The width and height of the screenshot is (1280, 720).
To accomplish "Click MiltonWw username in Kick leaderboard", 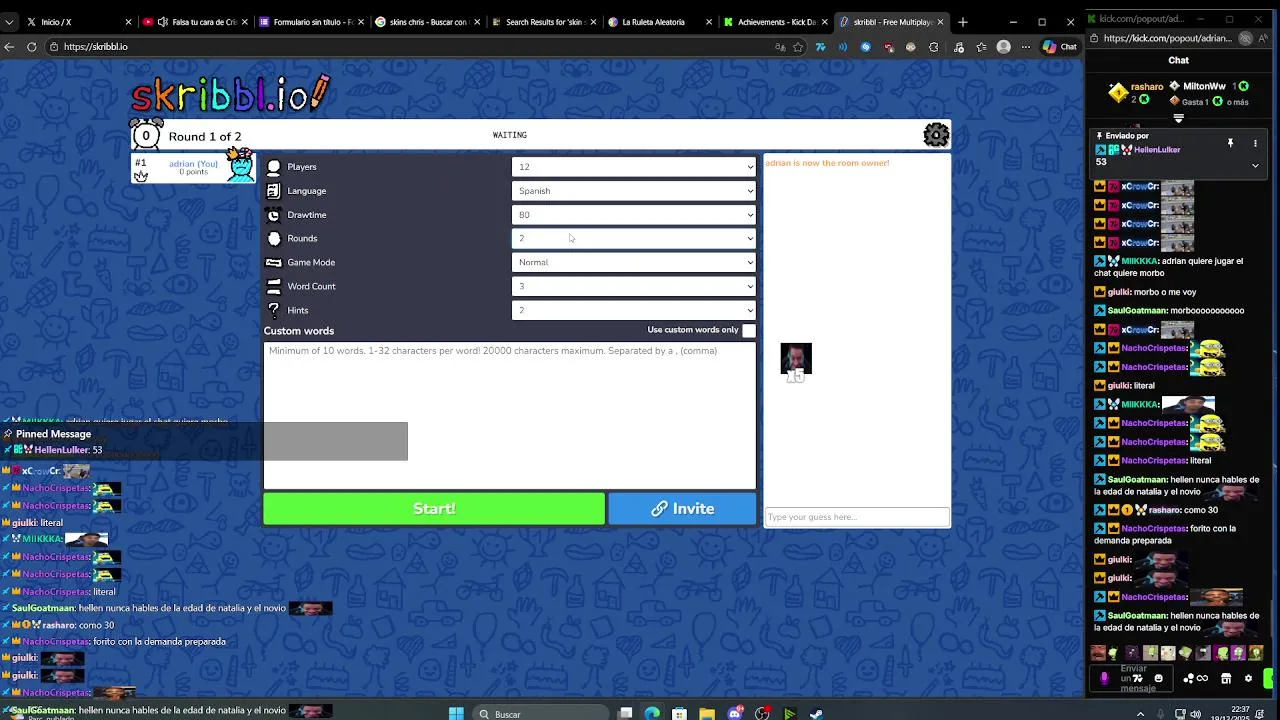I will coord(1204,87).
